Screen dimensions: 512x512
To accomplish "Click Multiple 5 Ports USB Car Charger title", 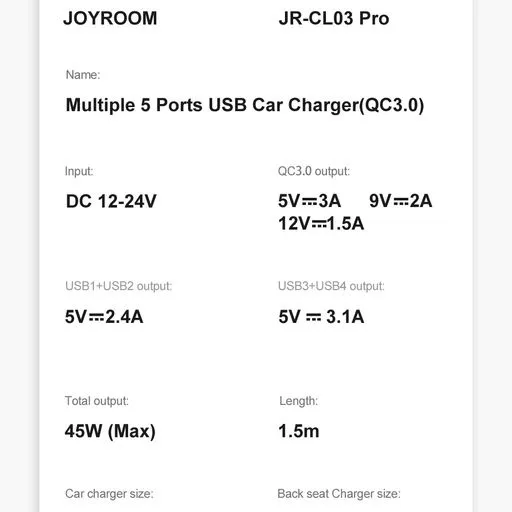I will click(245, 105).
